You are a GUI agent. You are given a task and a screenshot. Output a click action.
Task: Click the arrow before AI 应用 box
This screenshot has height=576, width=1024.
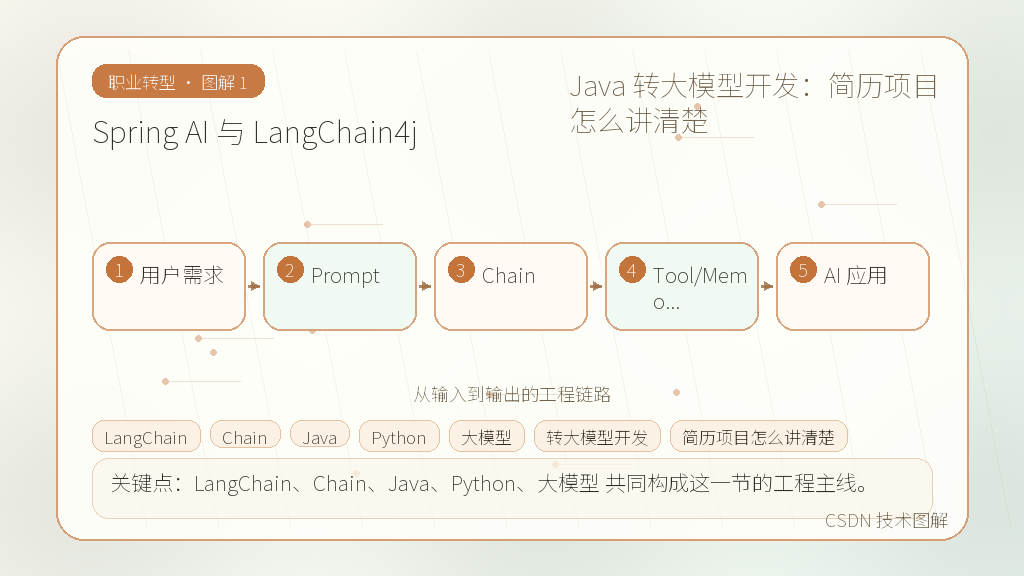[x=767, y=286]
